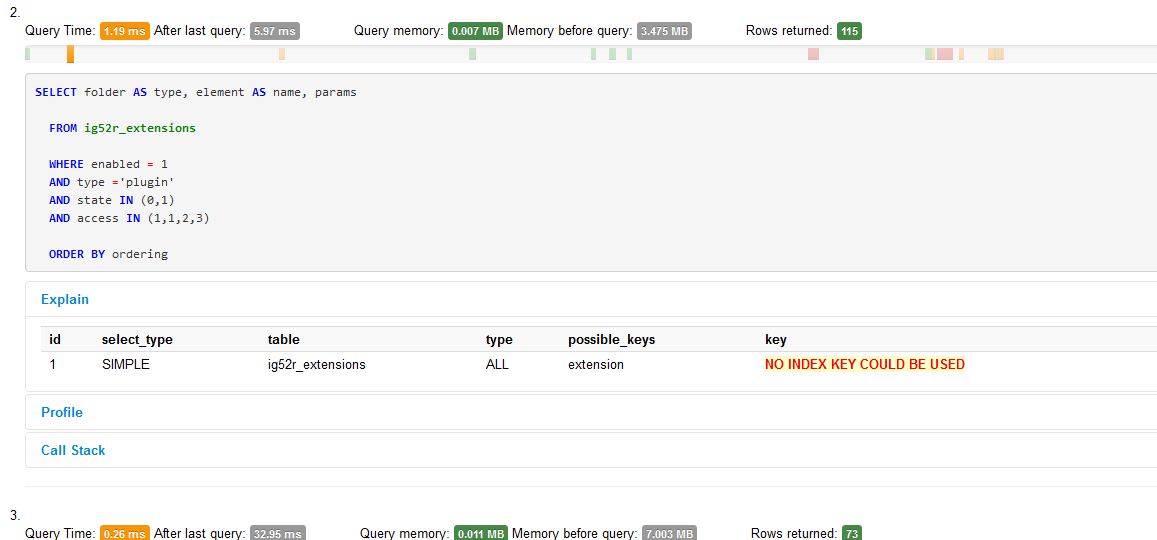Image resolution: width=1157 pixels, height=540 pixels.
Task: Click the 'AND access IN (1,1,2,3)' line
Action: 129,218
